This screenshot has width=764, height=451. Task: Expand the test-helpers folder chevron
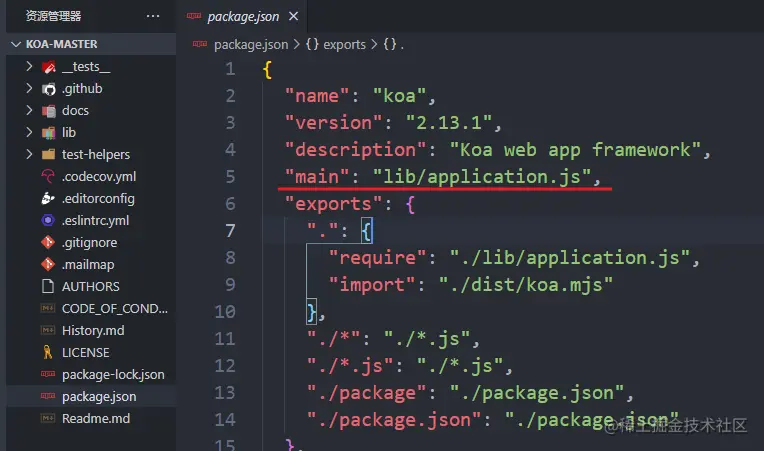29,154
